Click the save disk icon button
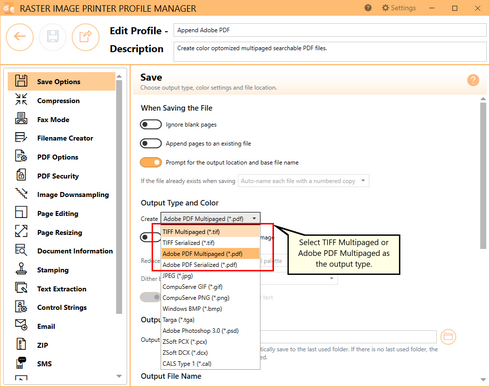 (53, 37)
